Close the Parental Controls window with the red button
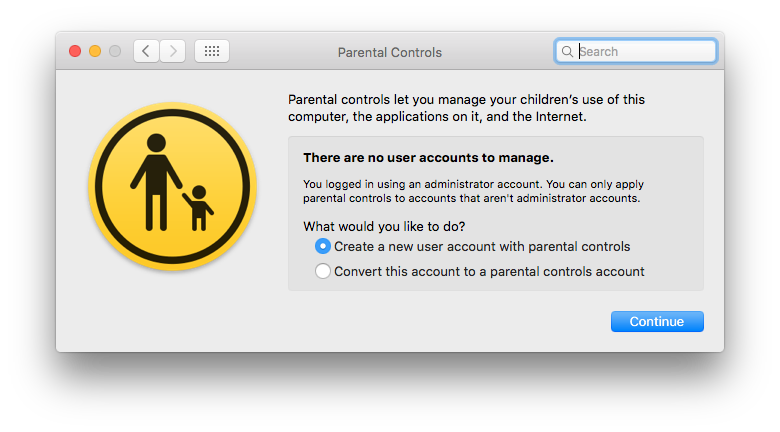The image size is (780, 432). point(75,51)
